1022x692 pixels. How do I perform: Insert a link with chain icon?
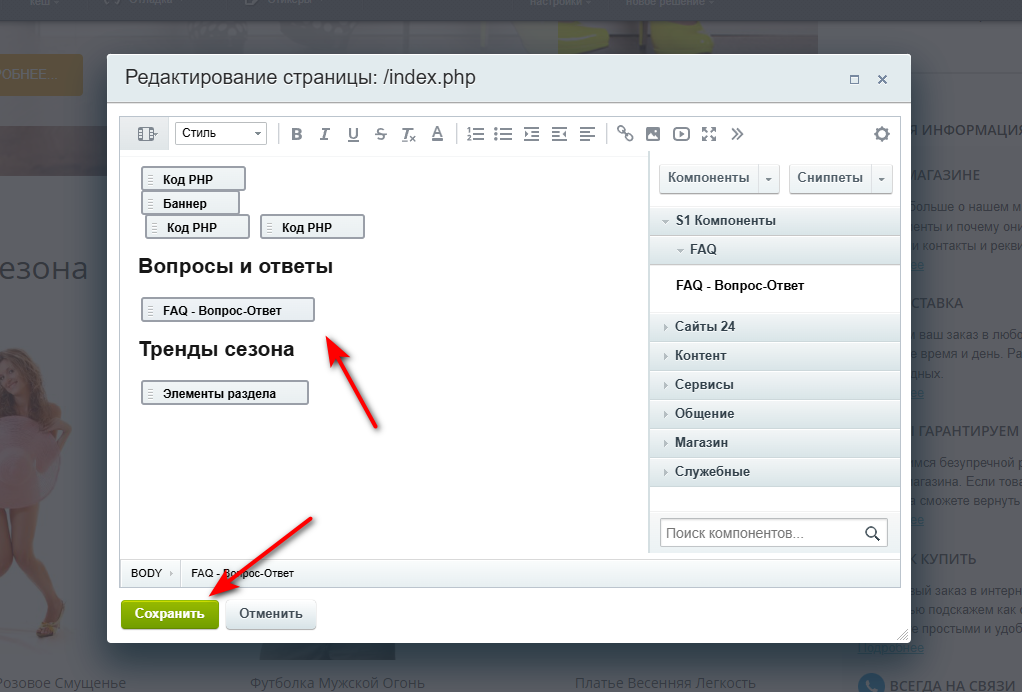coord(625,134)
